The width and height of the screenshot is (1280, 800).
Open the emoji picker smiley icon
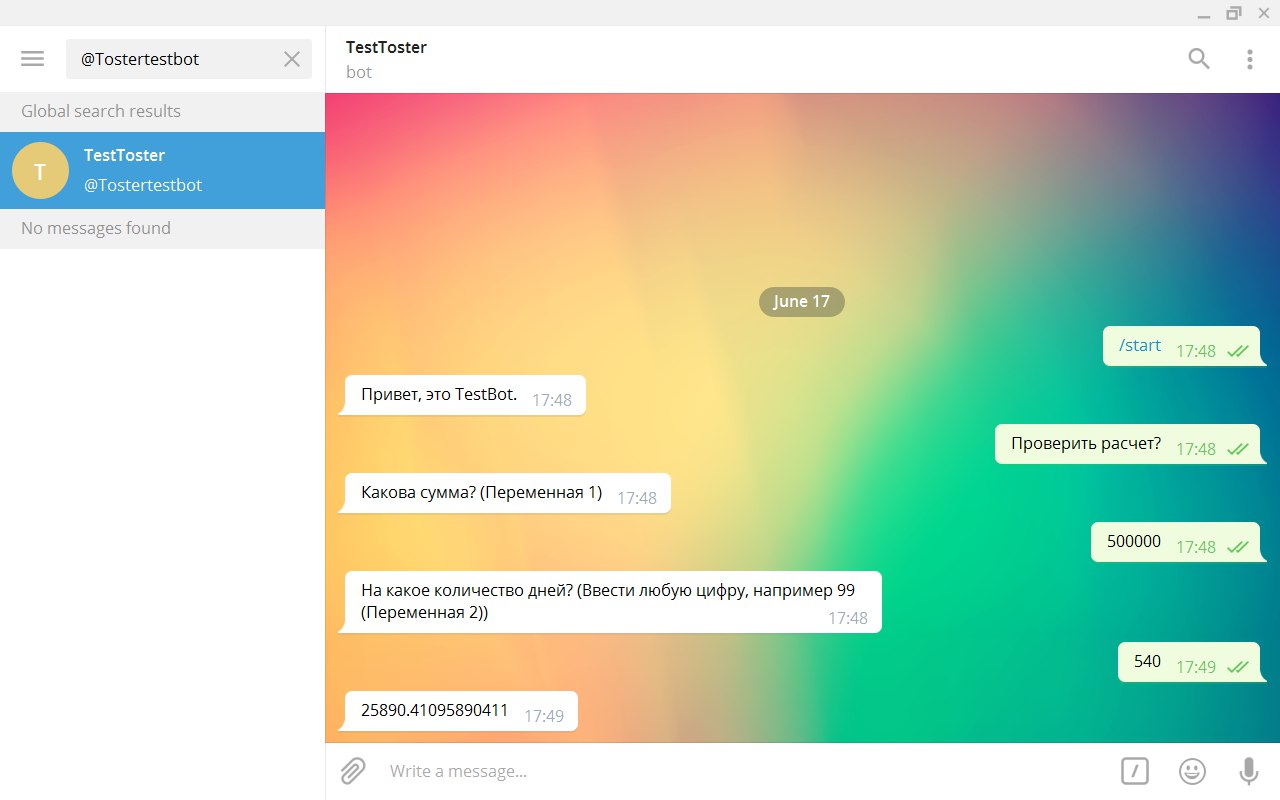1192,771
